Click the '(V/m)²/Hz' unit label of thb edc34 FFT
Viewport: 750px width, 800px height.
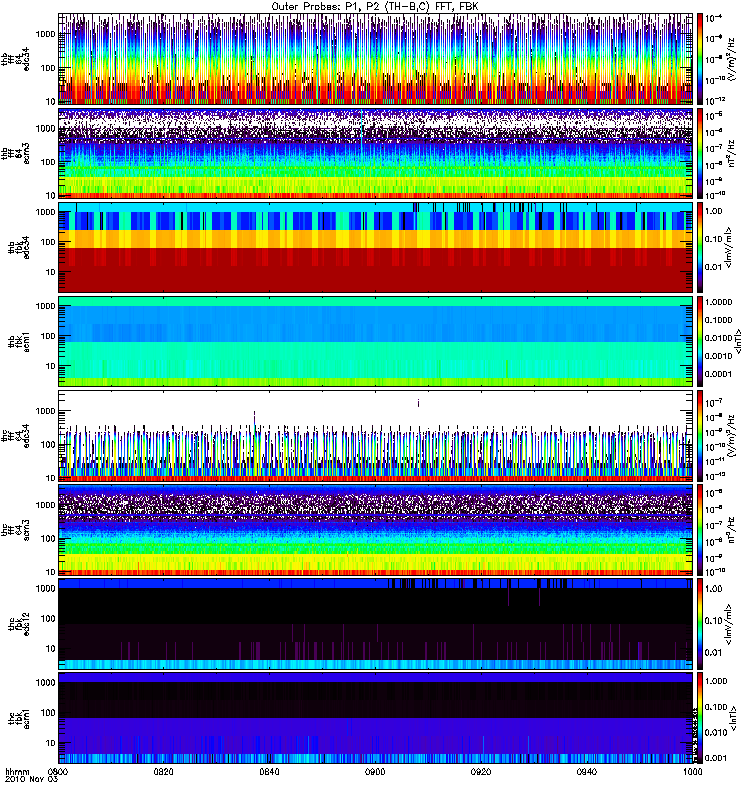731,59
